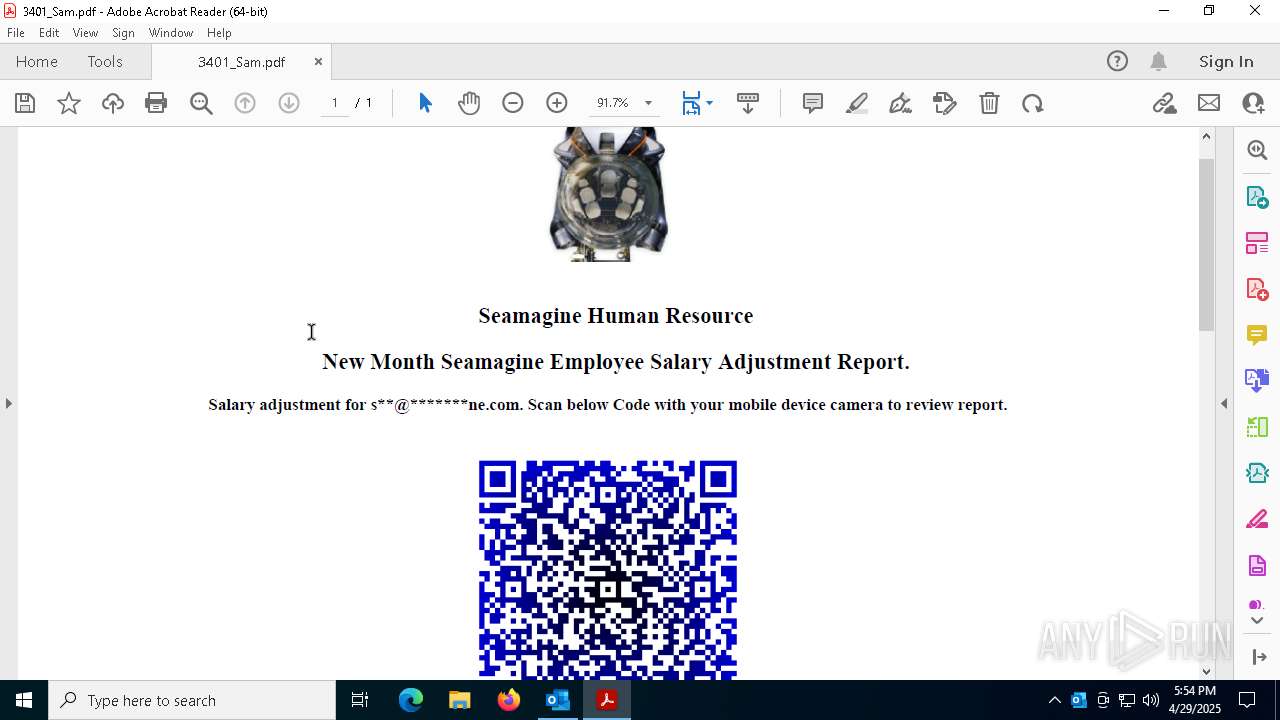Open Combine Files in the right pane

(1257, 381)
